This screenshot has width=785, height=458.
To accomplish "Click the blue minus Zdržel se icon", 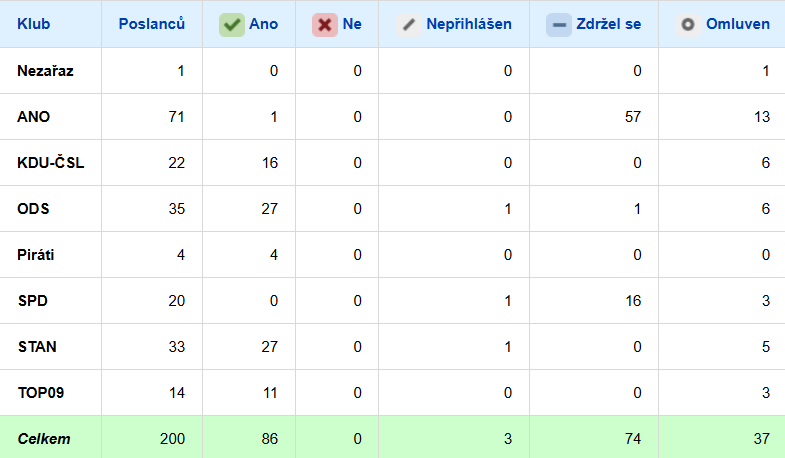I will point(559,25).
